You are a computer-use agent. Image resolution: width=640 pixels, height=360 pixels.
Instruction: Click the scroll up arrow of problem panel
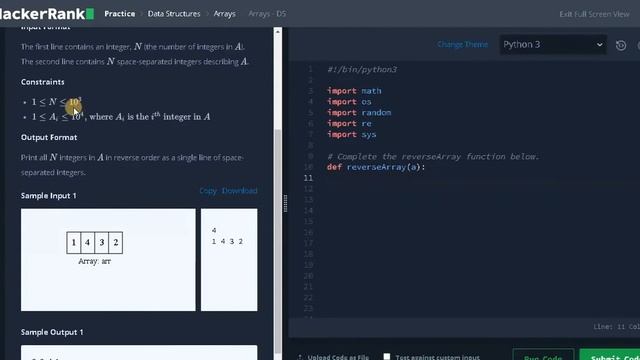278,31
